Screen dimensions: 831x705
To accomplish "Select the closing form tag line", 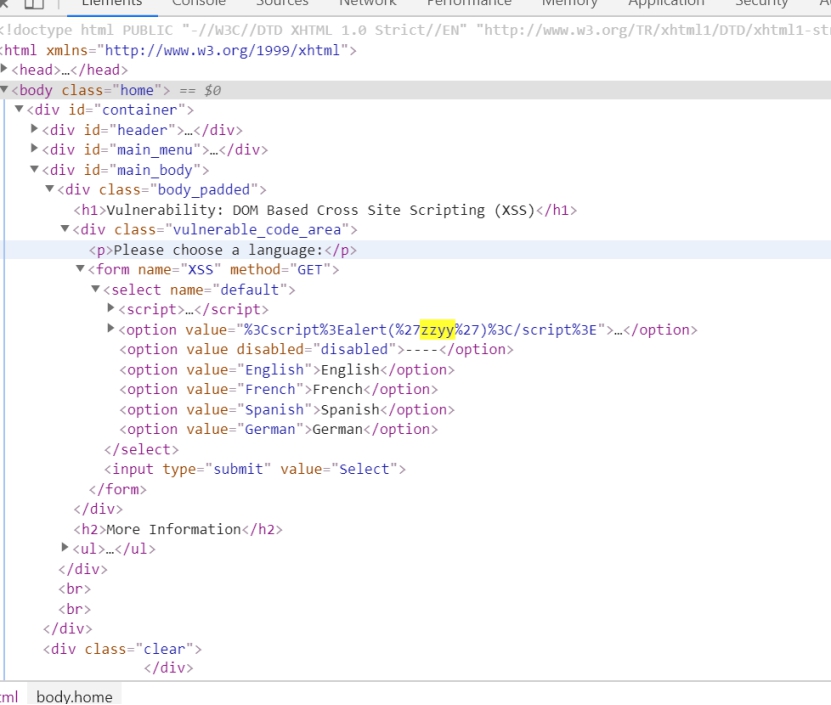I will (x=118, y=489).
